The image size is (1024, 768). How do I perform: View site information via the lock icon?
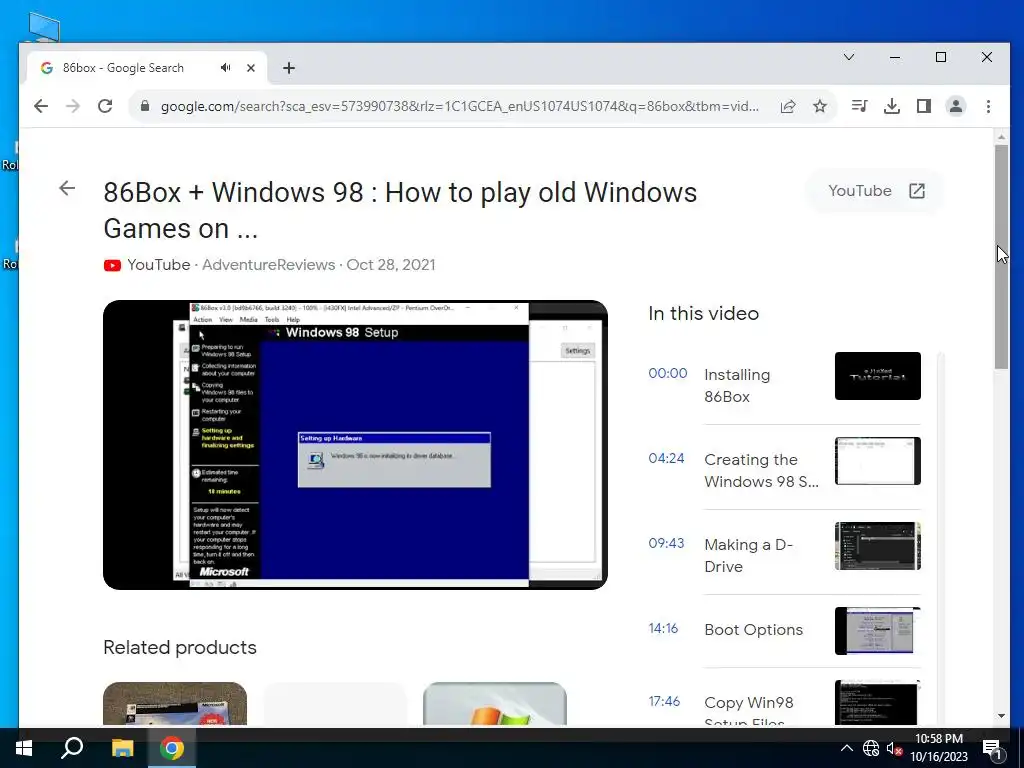coord(145,106)
